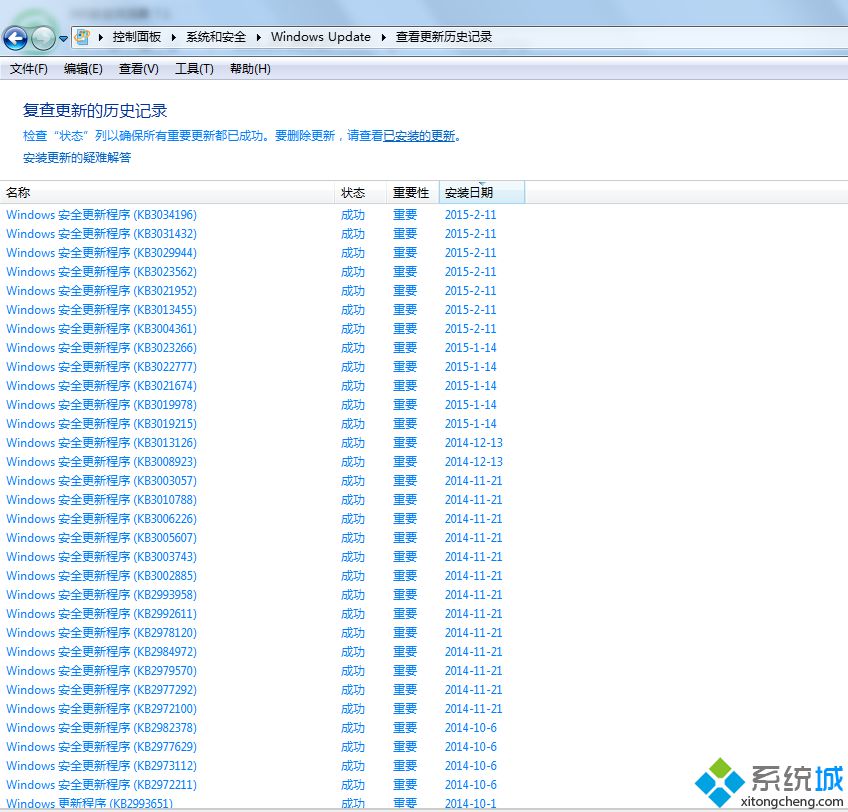Sort list by 安装日期 column header
This screenshot has height=812, width=848.
click(x=482, y=193)
